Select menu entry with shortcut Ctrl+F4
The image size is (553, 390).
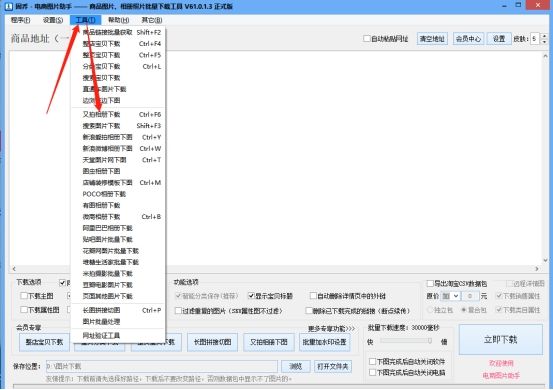118,44
